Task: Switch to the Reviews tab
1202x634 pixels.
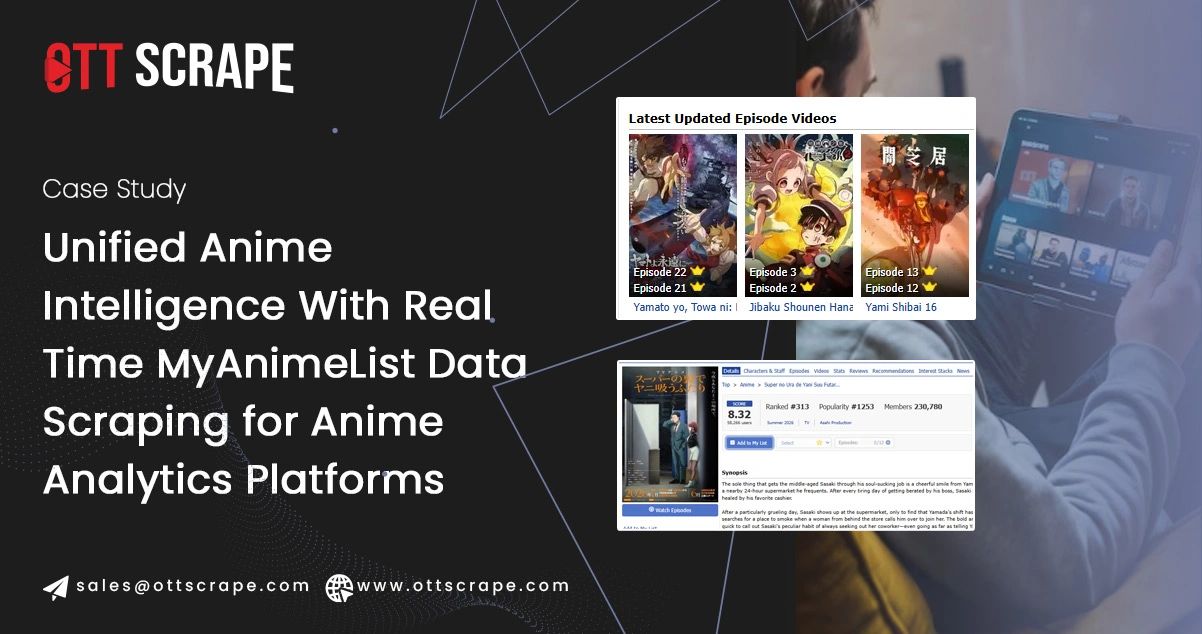Action: [x=859, y=371]
